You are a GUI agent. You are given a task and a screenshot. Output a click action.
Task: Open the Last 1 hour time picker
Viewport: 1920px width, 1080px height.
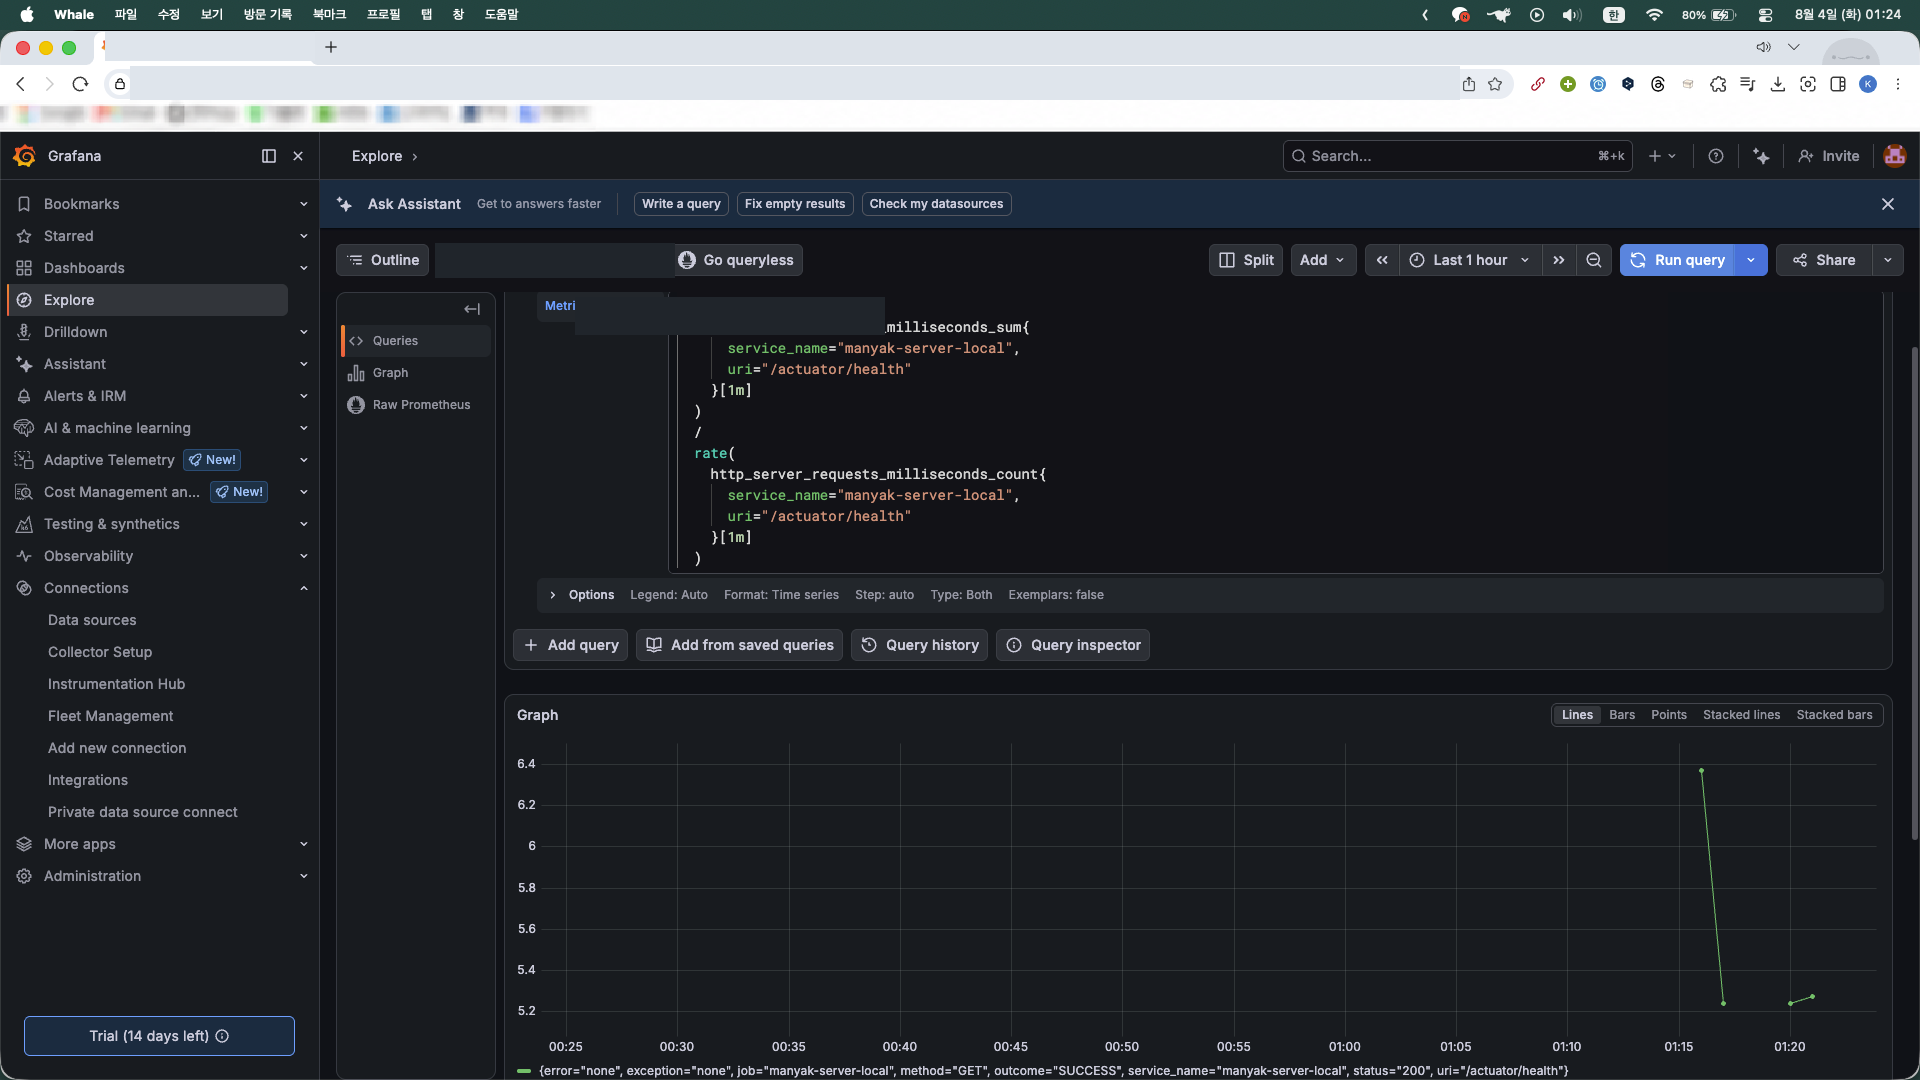(1470, 260)
